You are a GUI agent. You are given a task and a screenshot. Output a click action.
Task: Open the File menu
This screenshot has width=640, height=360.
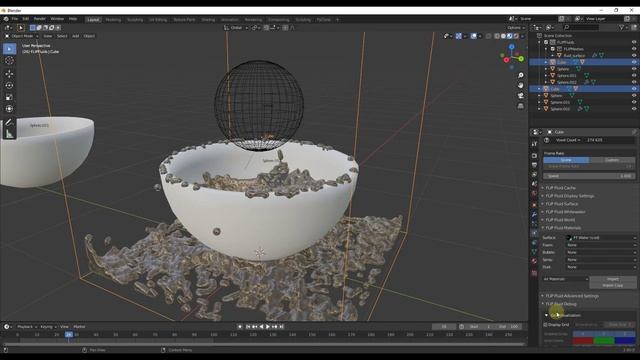click(x=15, y=19)
